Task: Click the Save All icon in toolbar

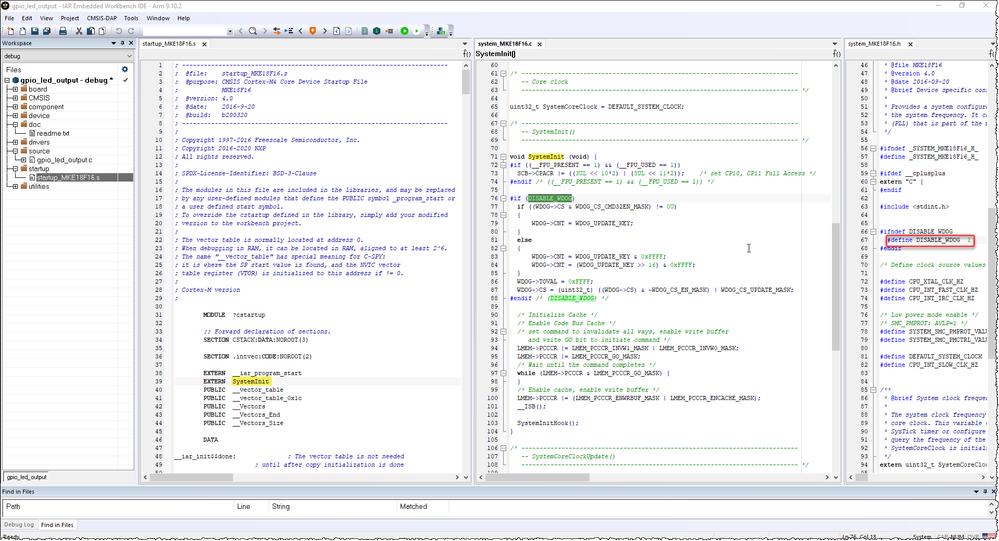Action: (x=48, y=31)
